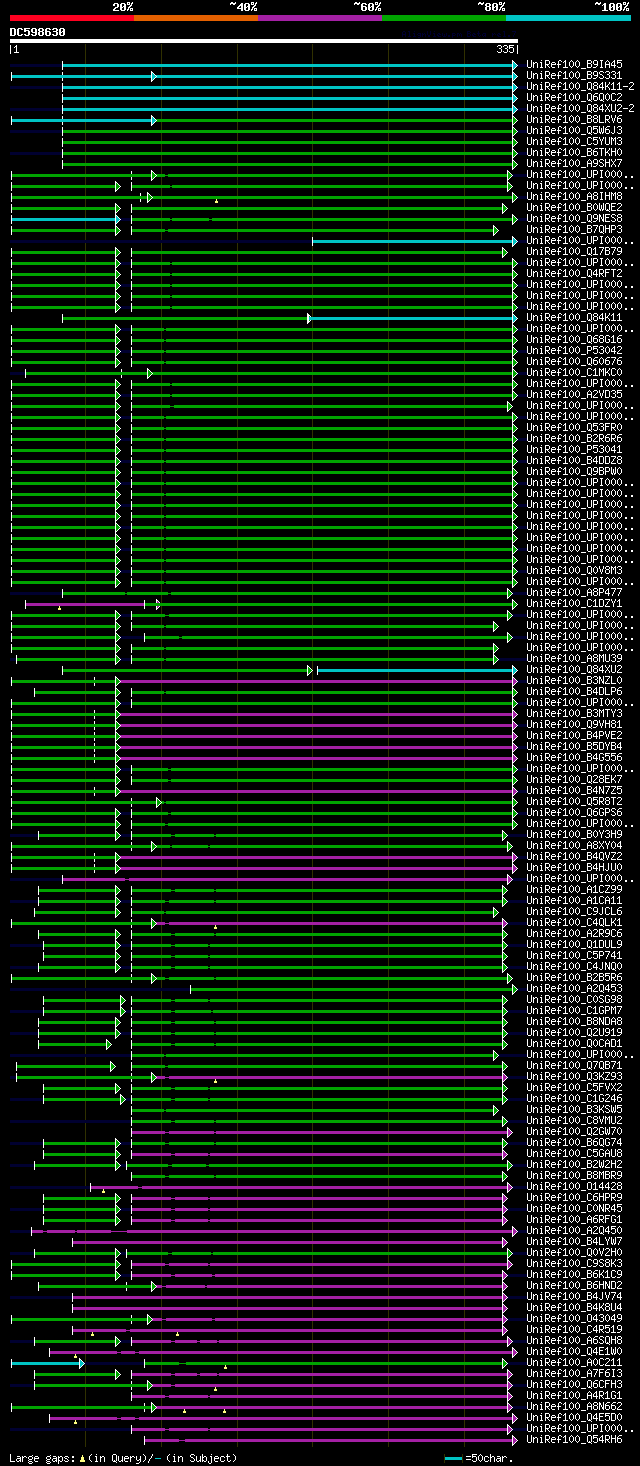Select label UniRef100_Q0CAD1
This screenshot has width=640, height=1466.
[574, 1043]
